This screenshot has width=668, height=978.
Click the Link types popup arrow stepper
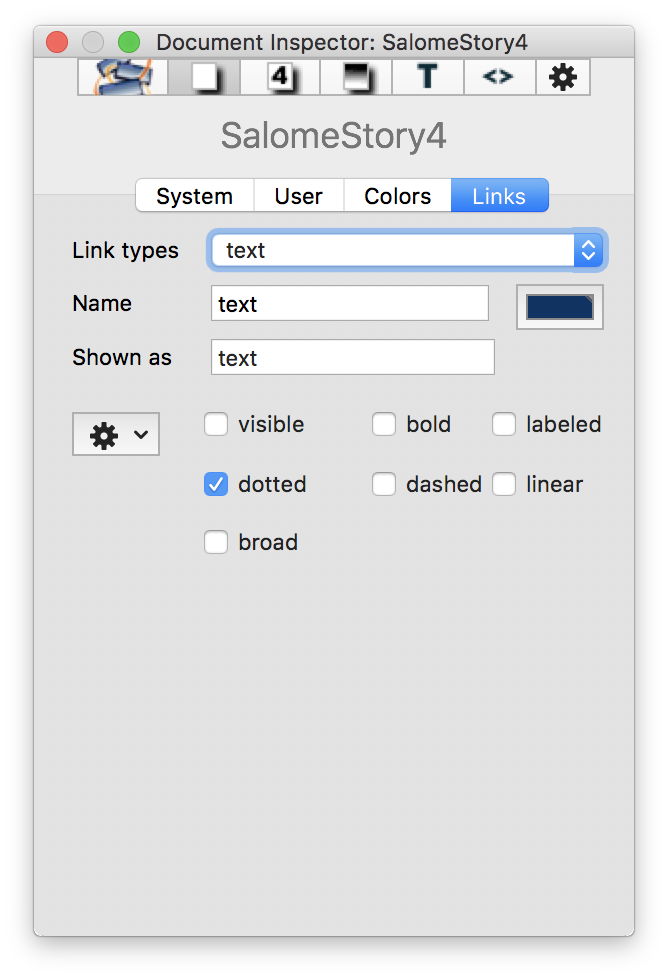[588, 250]
